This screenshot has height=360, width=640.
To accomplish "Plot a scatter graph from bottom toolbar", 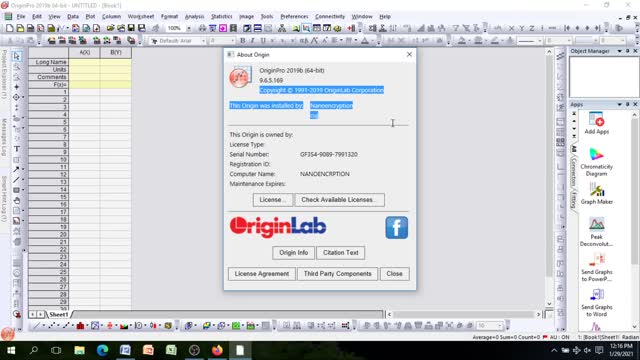I will pos(52,325).
